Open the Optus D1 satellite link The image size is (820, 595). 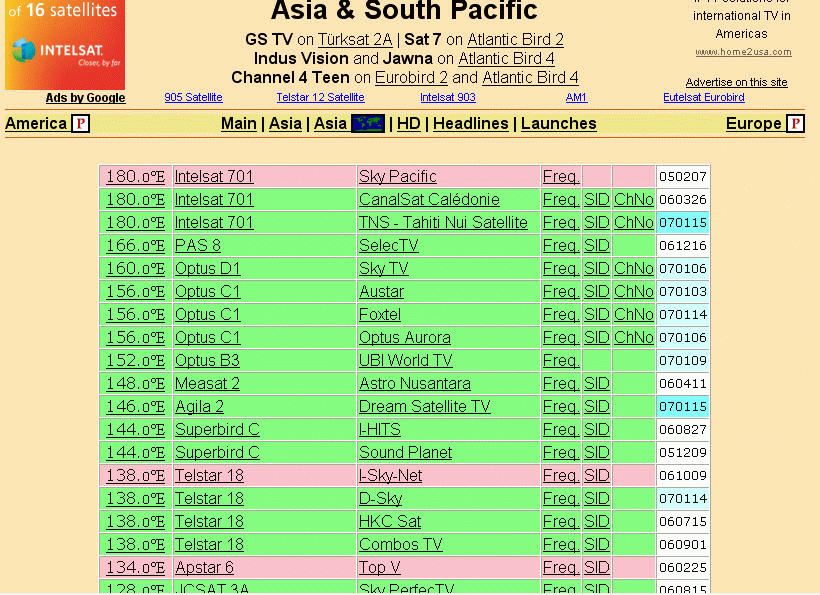(x=208, y=269)
